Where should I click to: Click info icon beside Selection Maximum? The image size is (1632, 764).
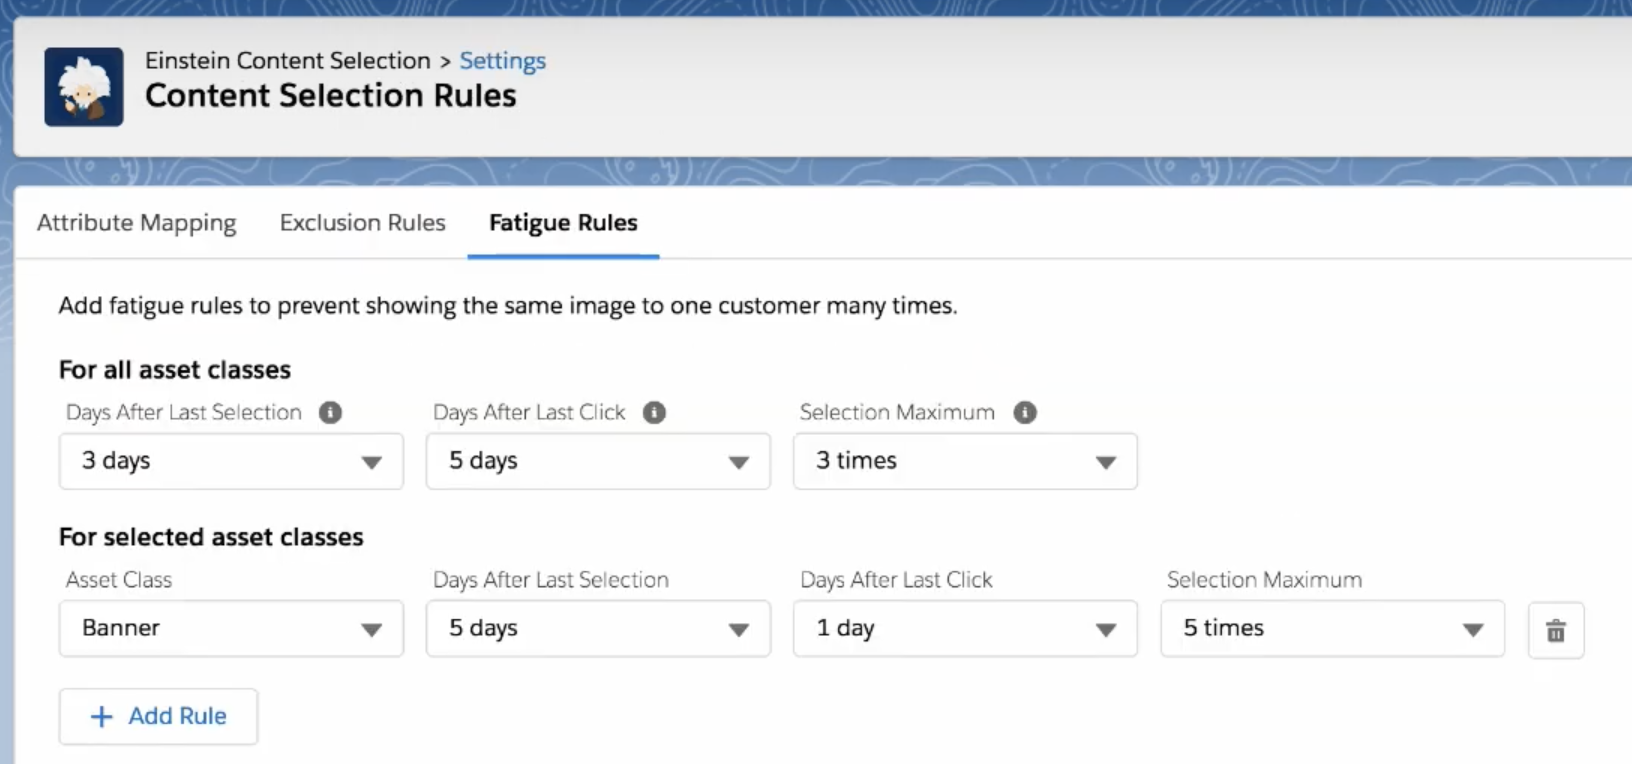(x=1024, y=412)
